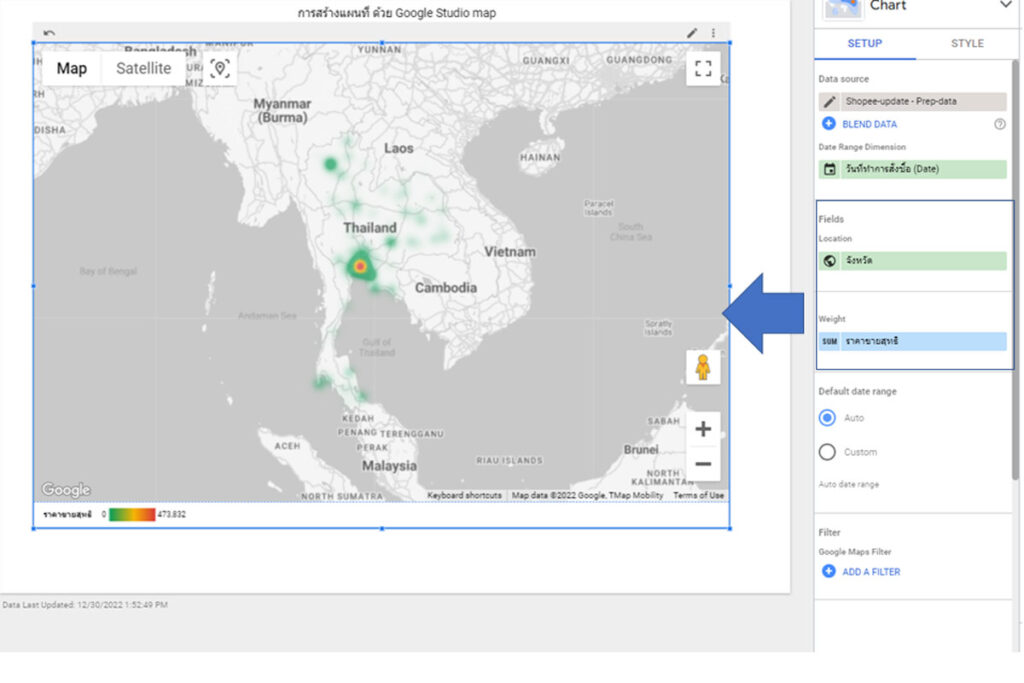Click the Date Range Dimension field chip
Screen dimensions: 1024x683
point(912,169)
